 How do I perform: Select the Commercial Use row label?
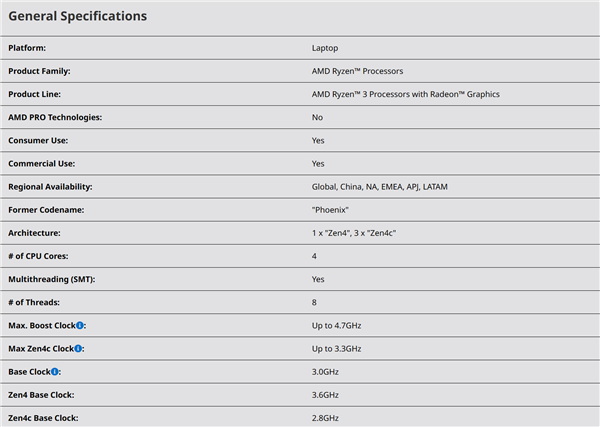42,164
